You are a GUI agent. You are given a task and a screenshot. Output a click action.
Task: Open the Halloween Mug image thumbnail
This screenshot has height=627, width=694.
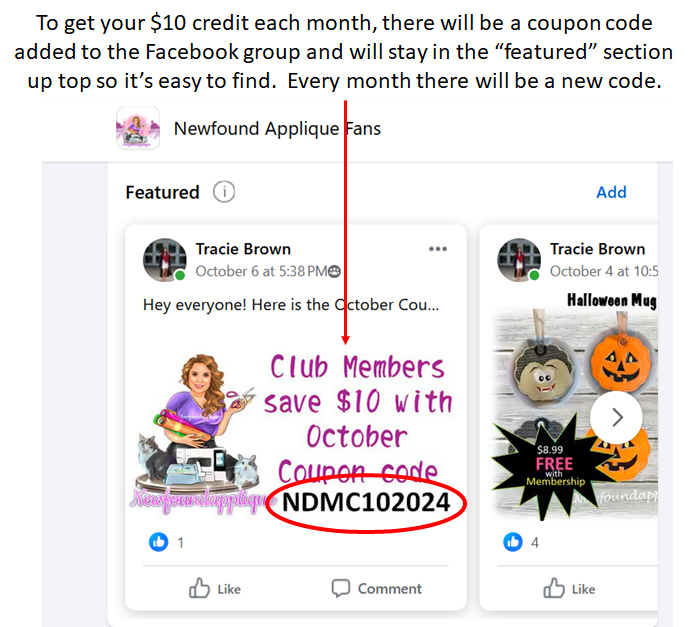(x=575, y=405)
